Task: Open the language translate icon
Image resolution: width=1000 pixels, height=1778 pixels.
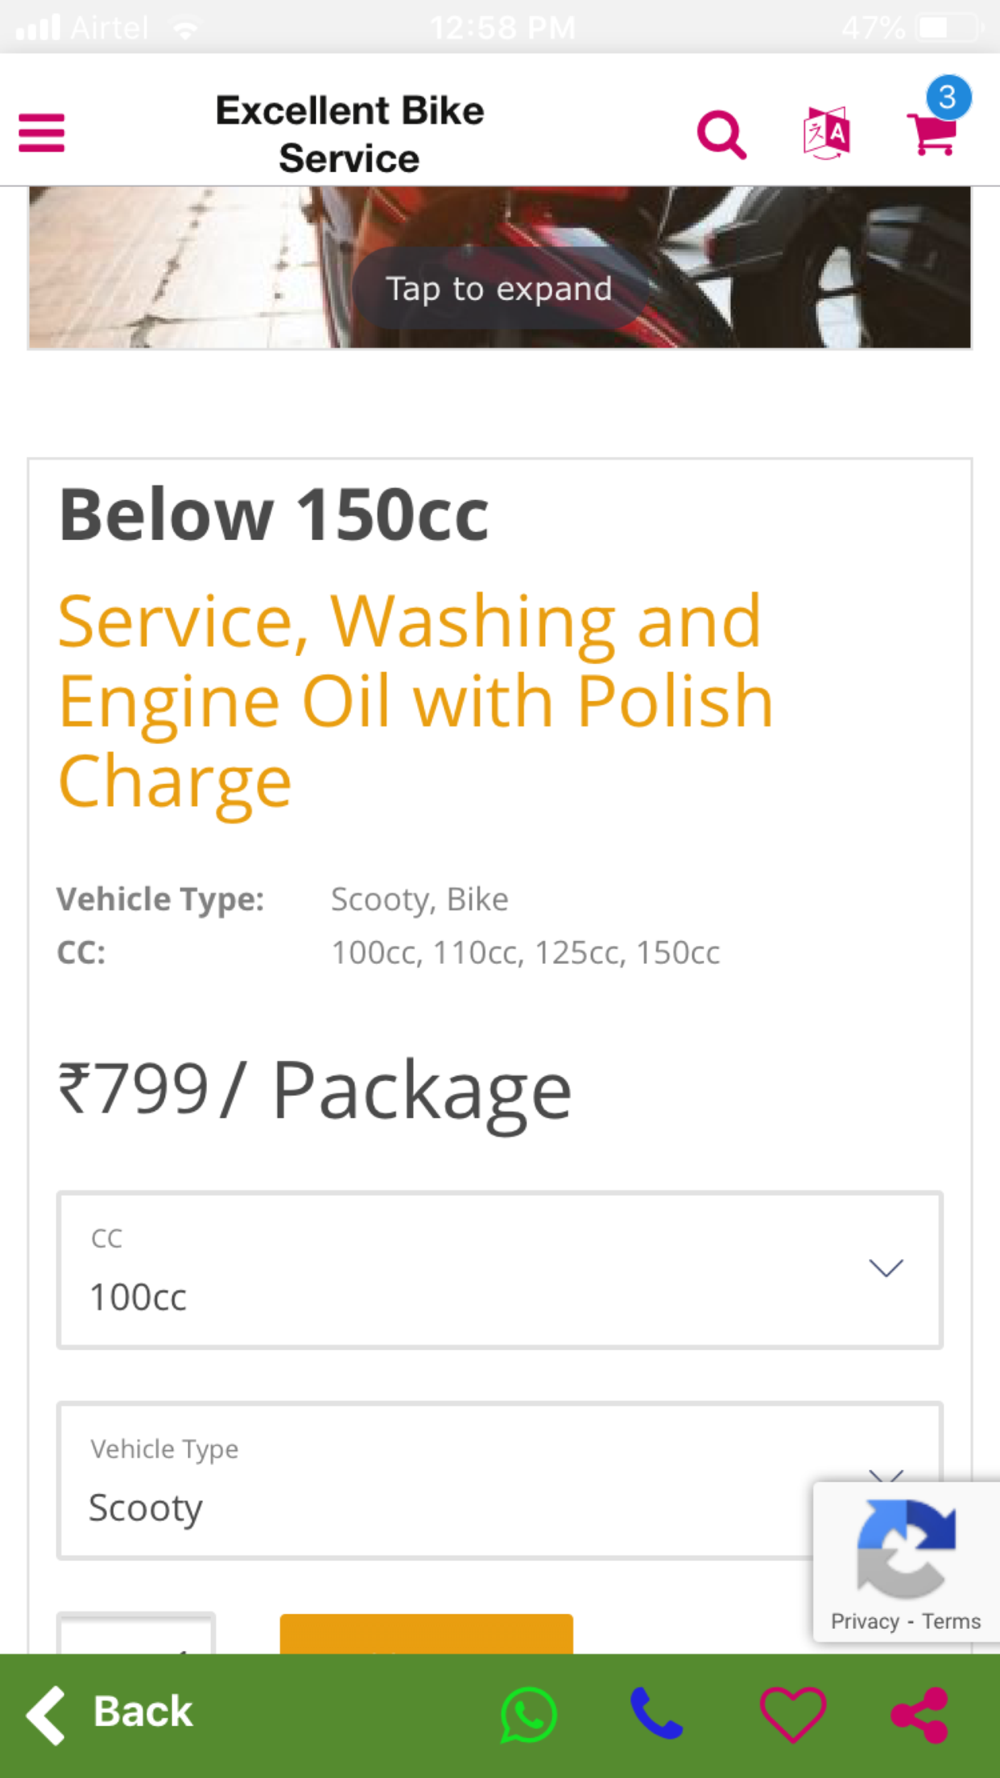Action: [x=826, y=133]
